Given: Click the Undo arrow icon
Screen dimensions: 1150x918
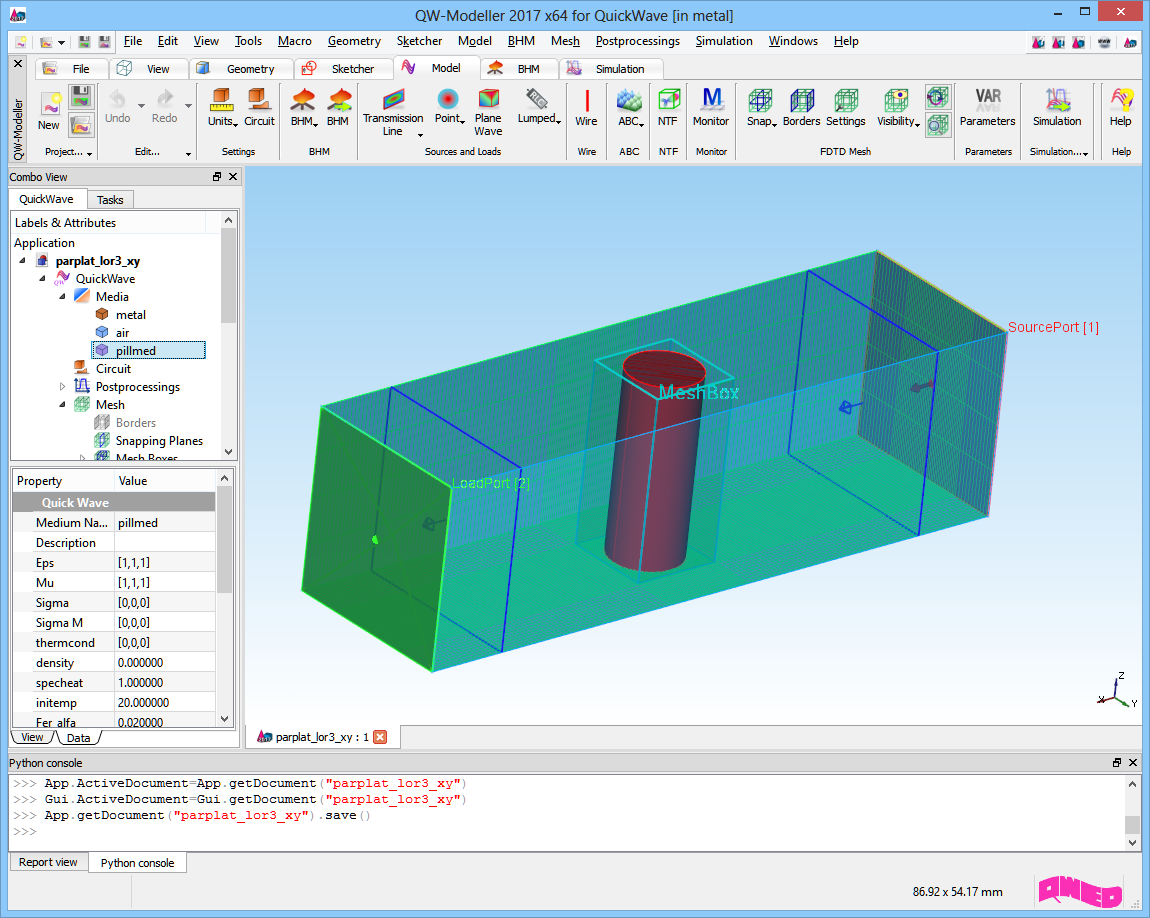Looking at the screenshot, I should 117,98.
